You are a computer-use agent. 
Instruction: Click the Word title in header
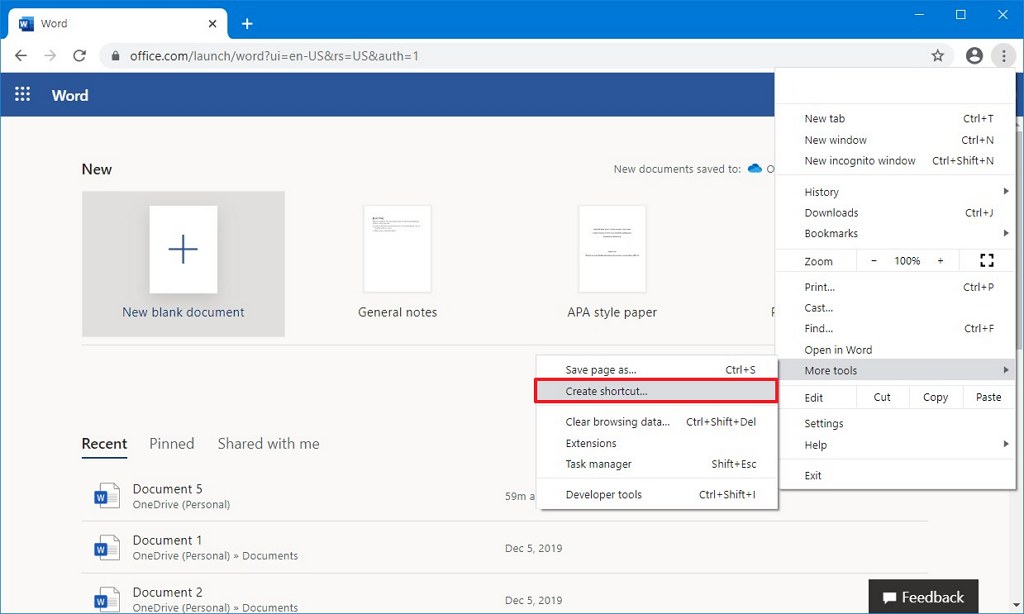(x=70, y=95)
